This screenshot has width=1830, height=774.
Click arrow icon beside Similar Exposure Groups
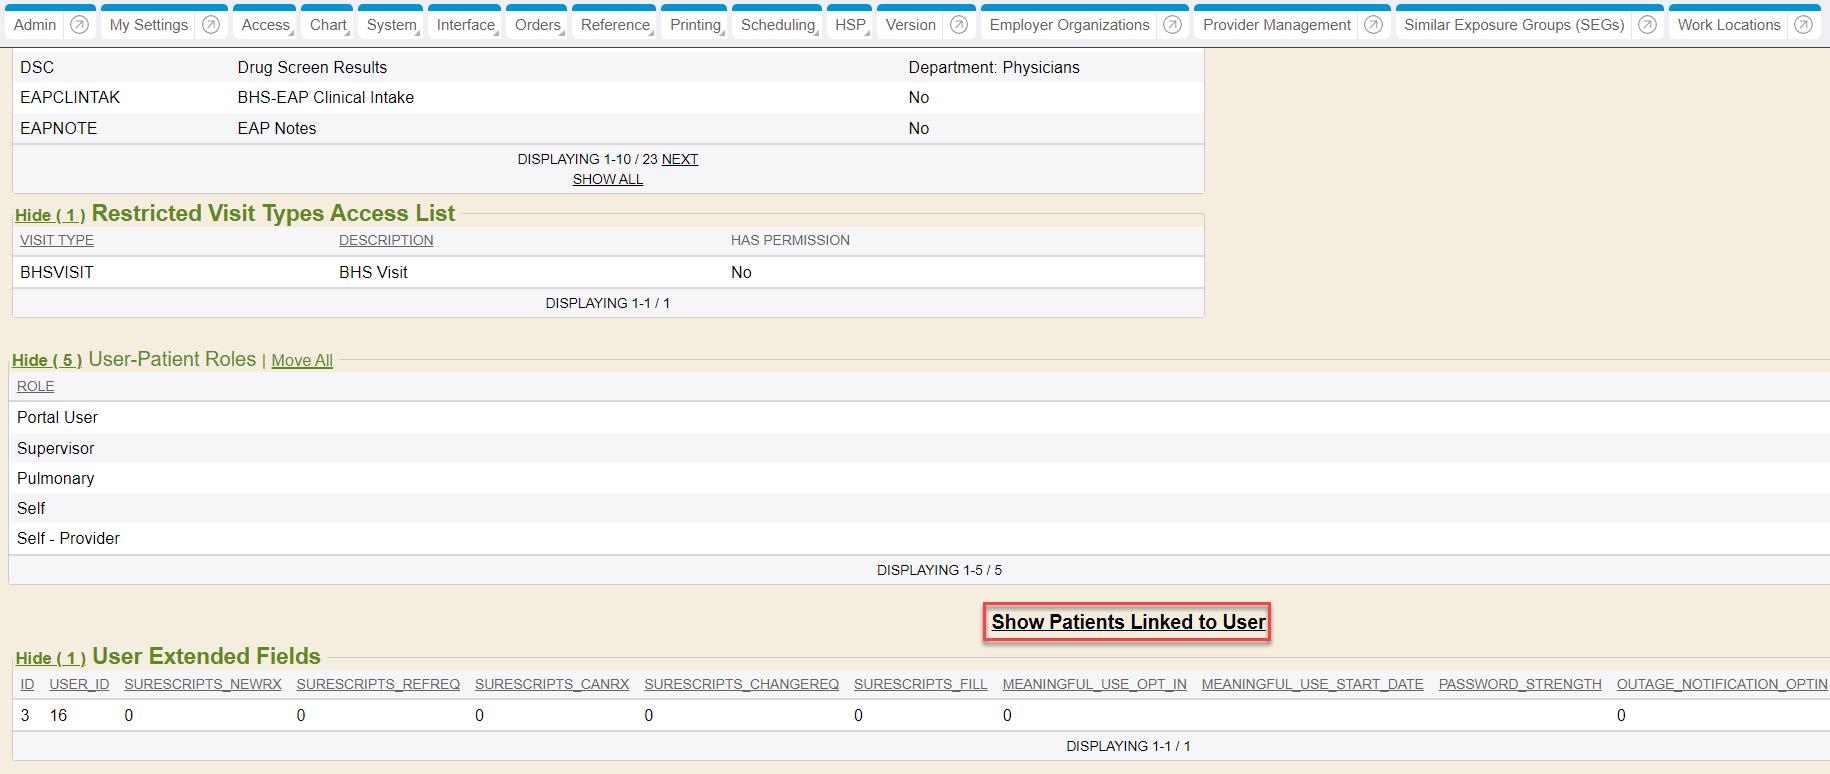point(1648,25)
